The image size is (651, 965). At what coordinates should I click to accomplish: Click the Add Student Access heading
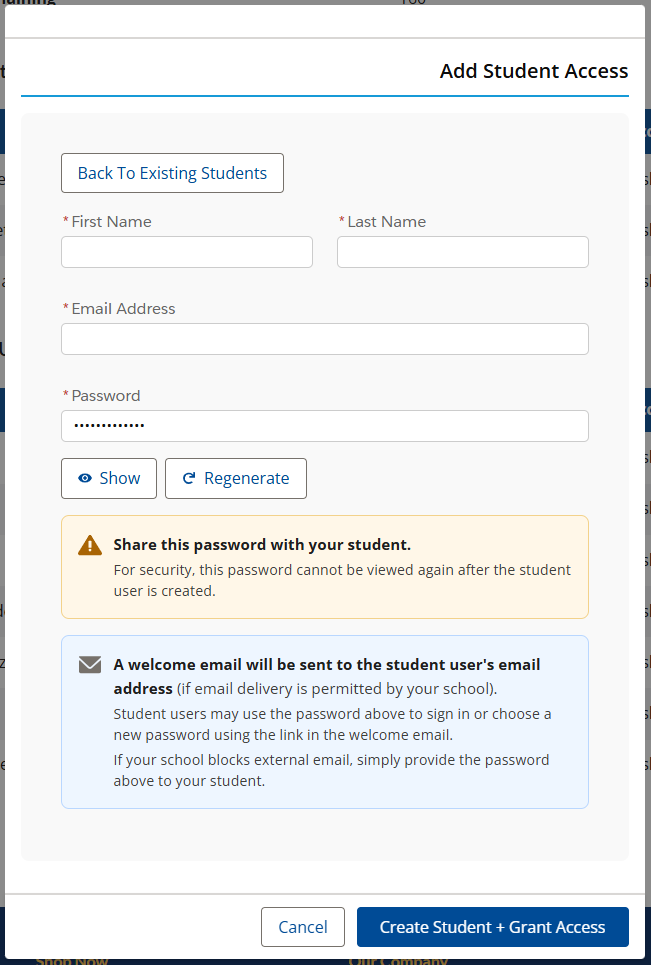coord(534,71)
